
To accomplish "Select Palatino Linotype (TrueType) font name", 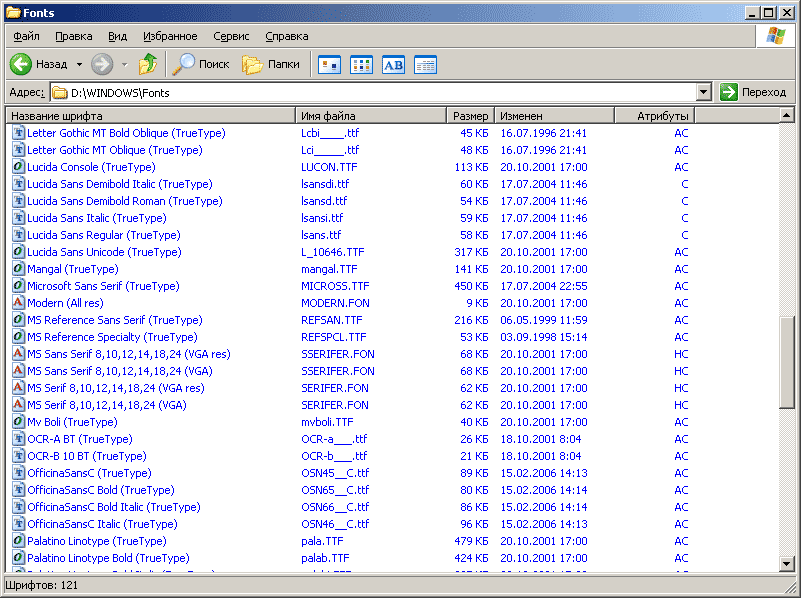I will tap(97, 541).
